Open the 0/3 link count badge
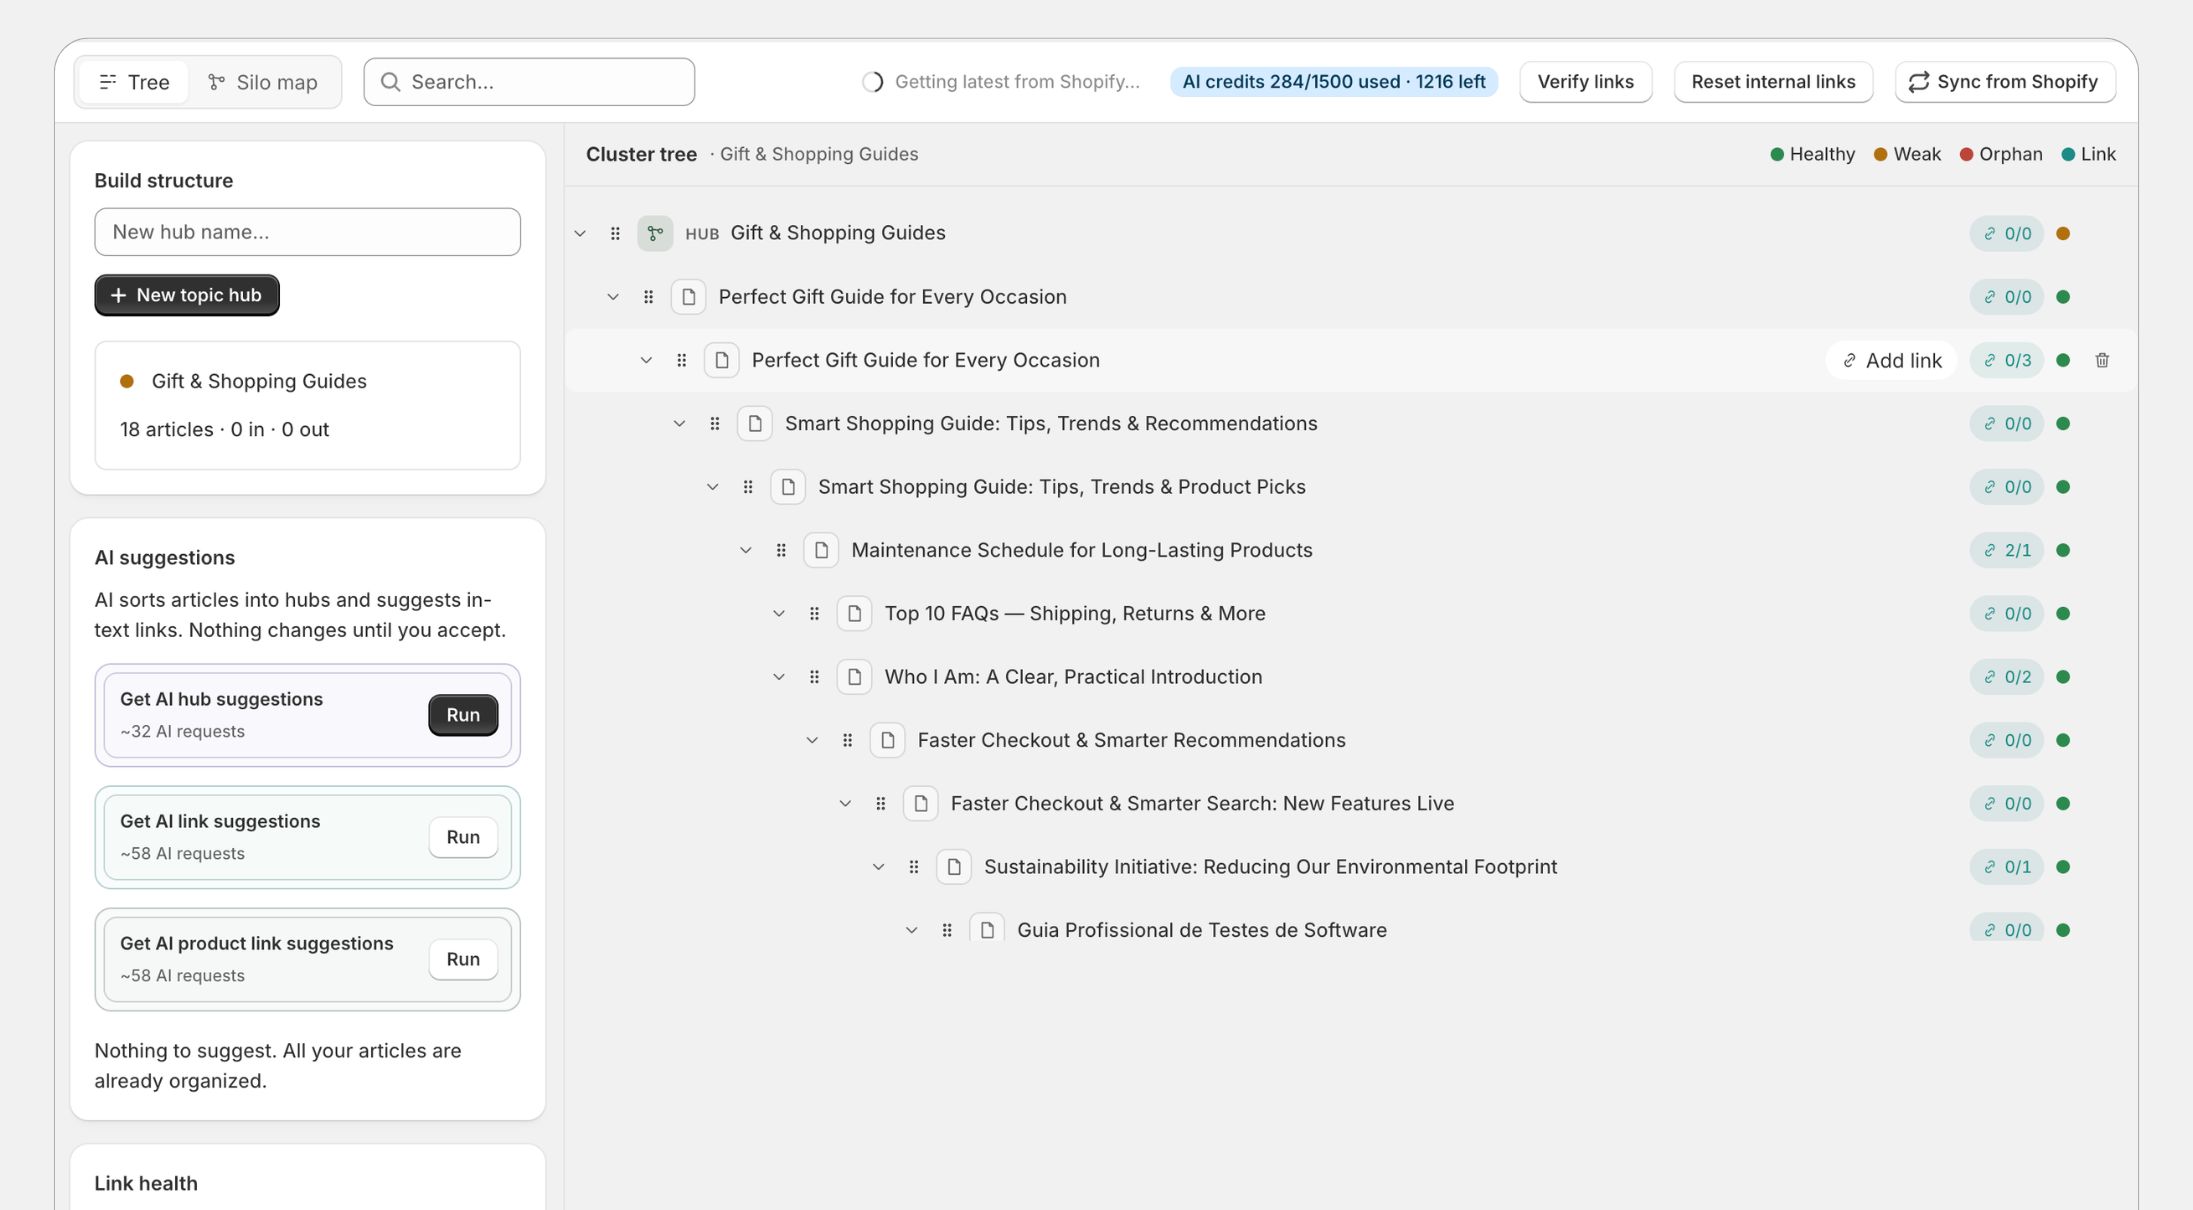 pyautogui.click(x=2006, y=360)
